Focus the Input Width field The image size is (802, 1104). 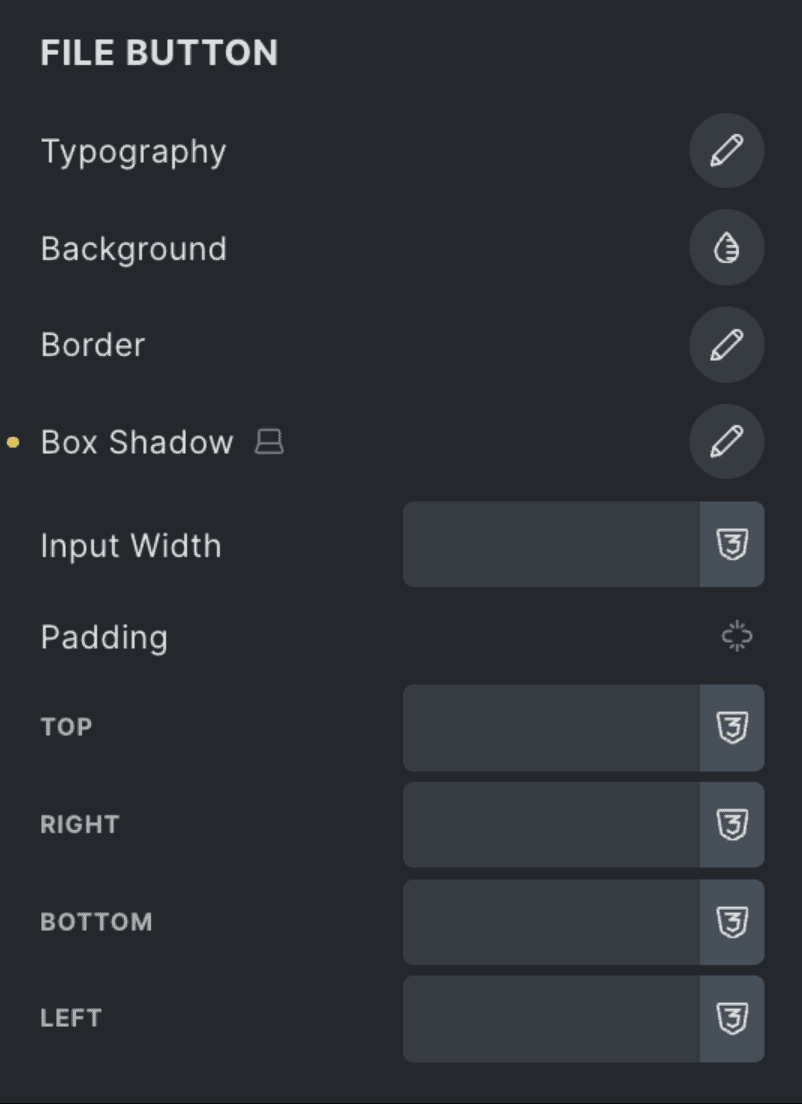[x=551, y=545]
